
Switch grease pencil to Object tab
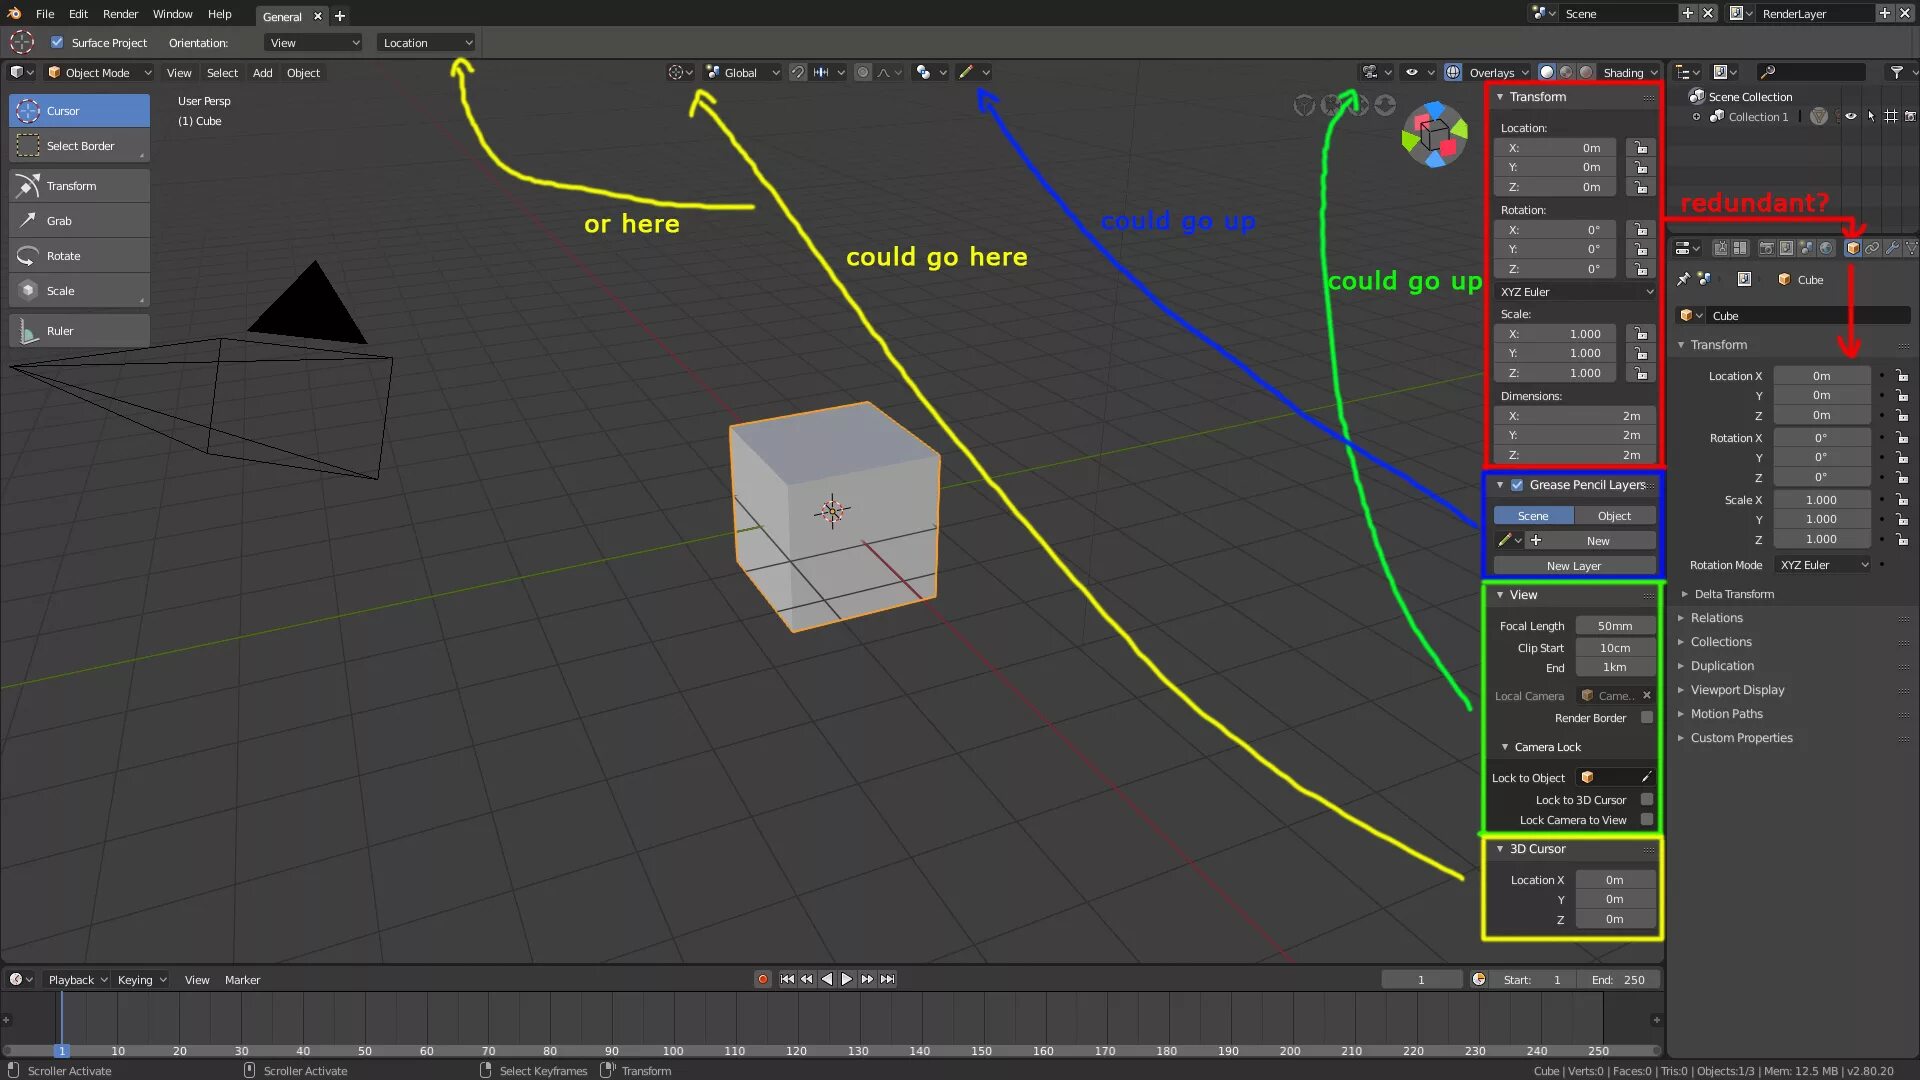coord(1614,516)
